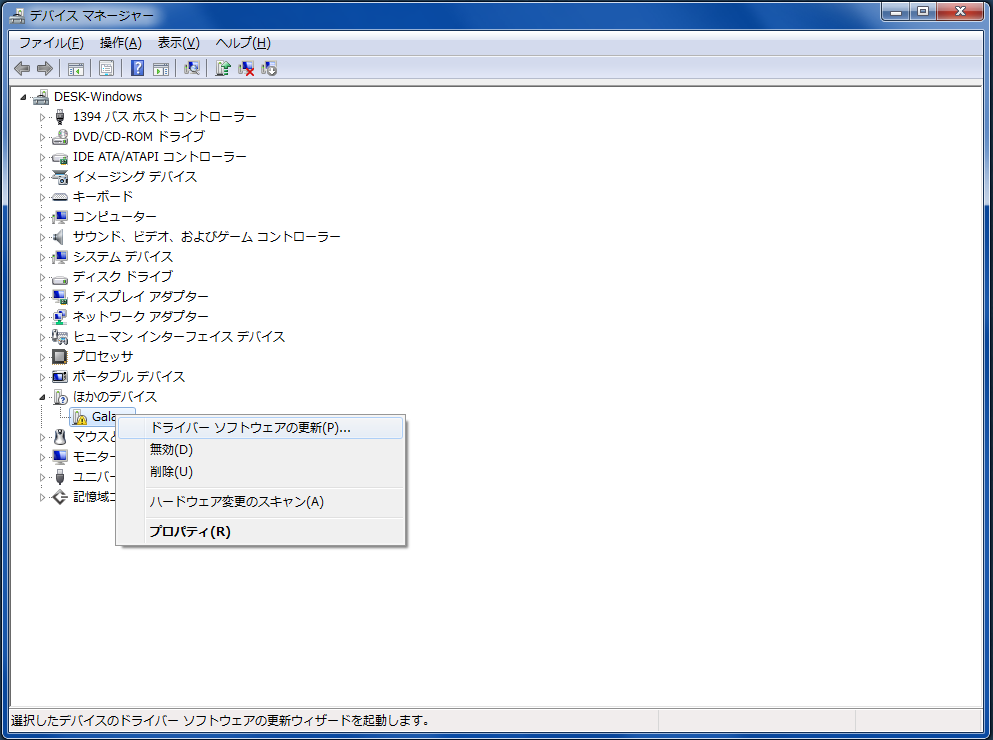Click the Forward arrow toolbar button
Viewport: 993px width, 740px height.
pyautogui.click(x=45, y=68)
